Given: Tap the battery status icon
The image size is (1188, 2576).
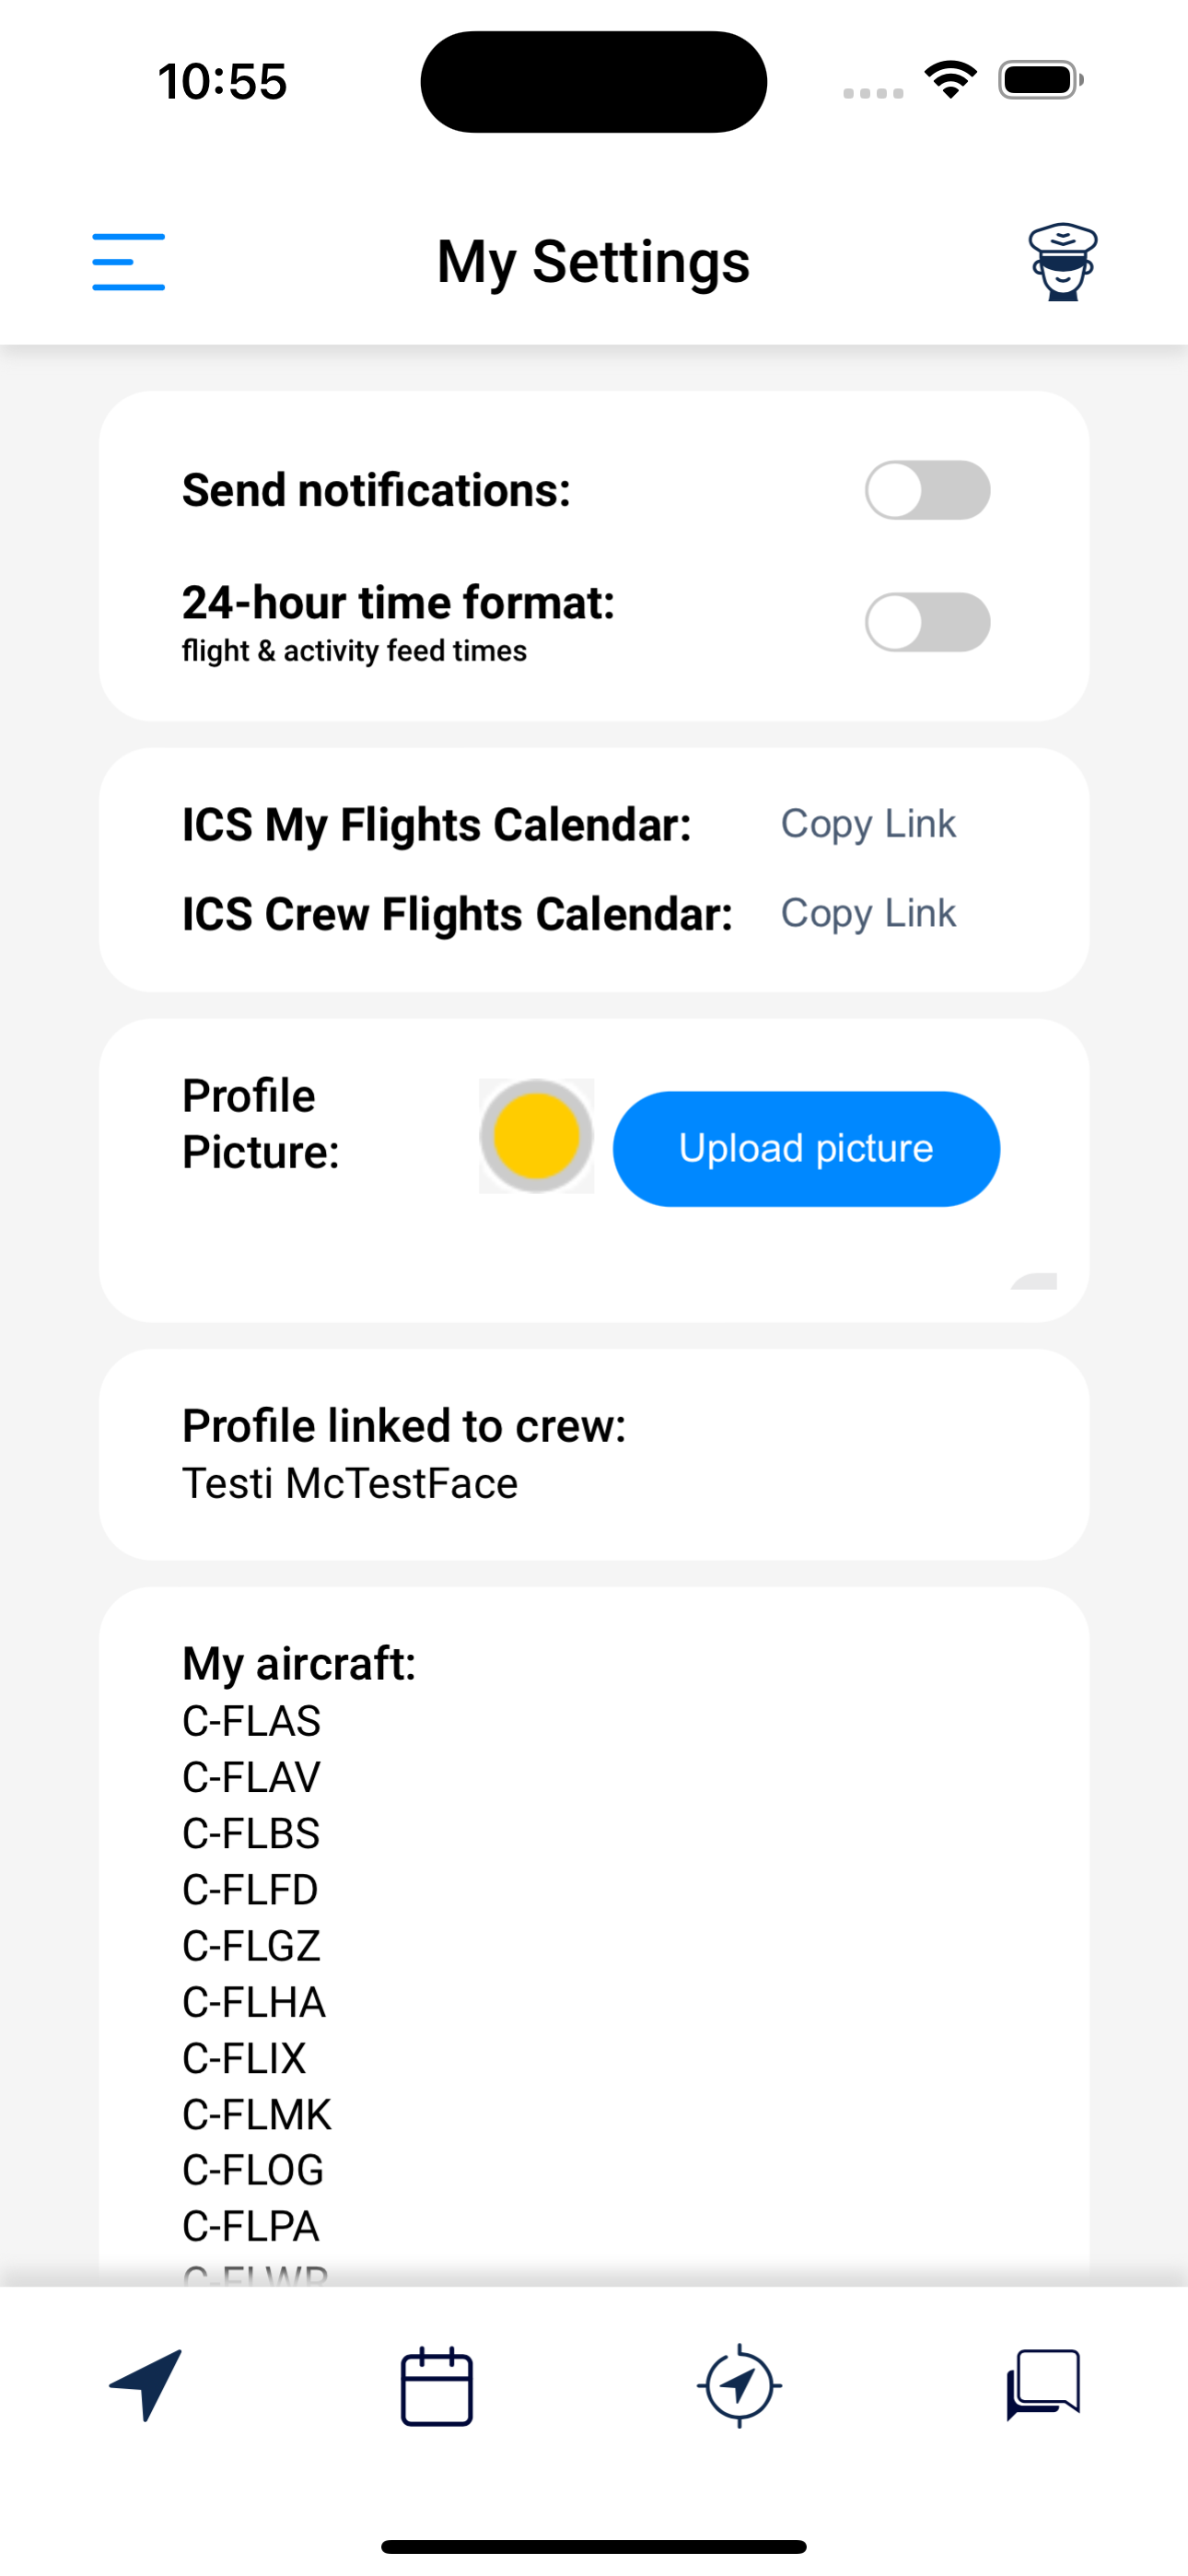Looking at the screenshot, I should click(1041, 80).
